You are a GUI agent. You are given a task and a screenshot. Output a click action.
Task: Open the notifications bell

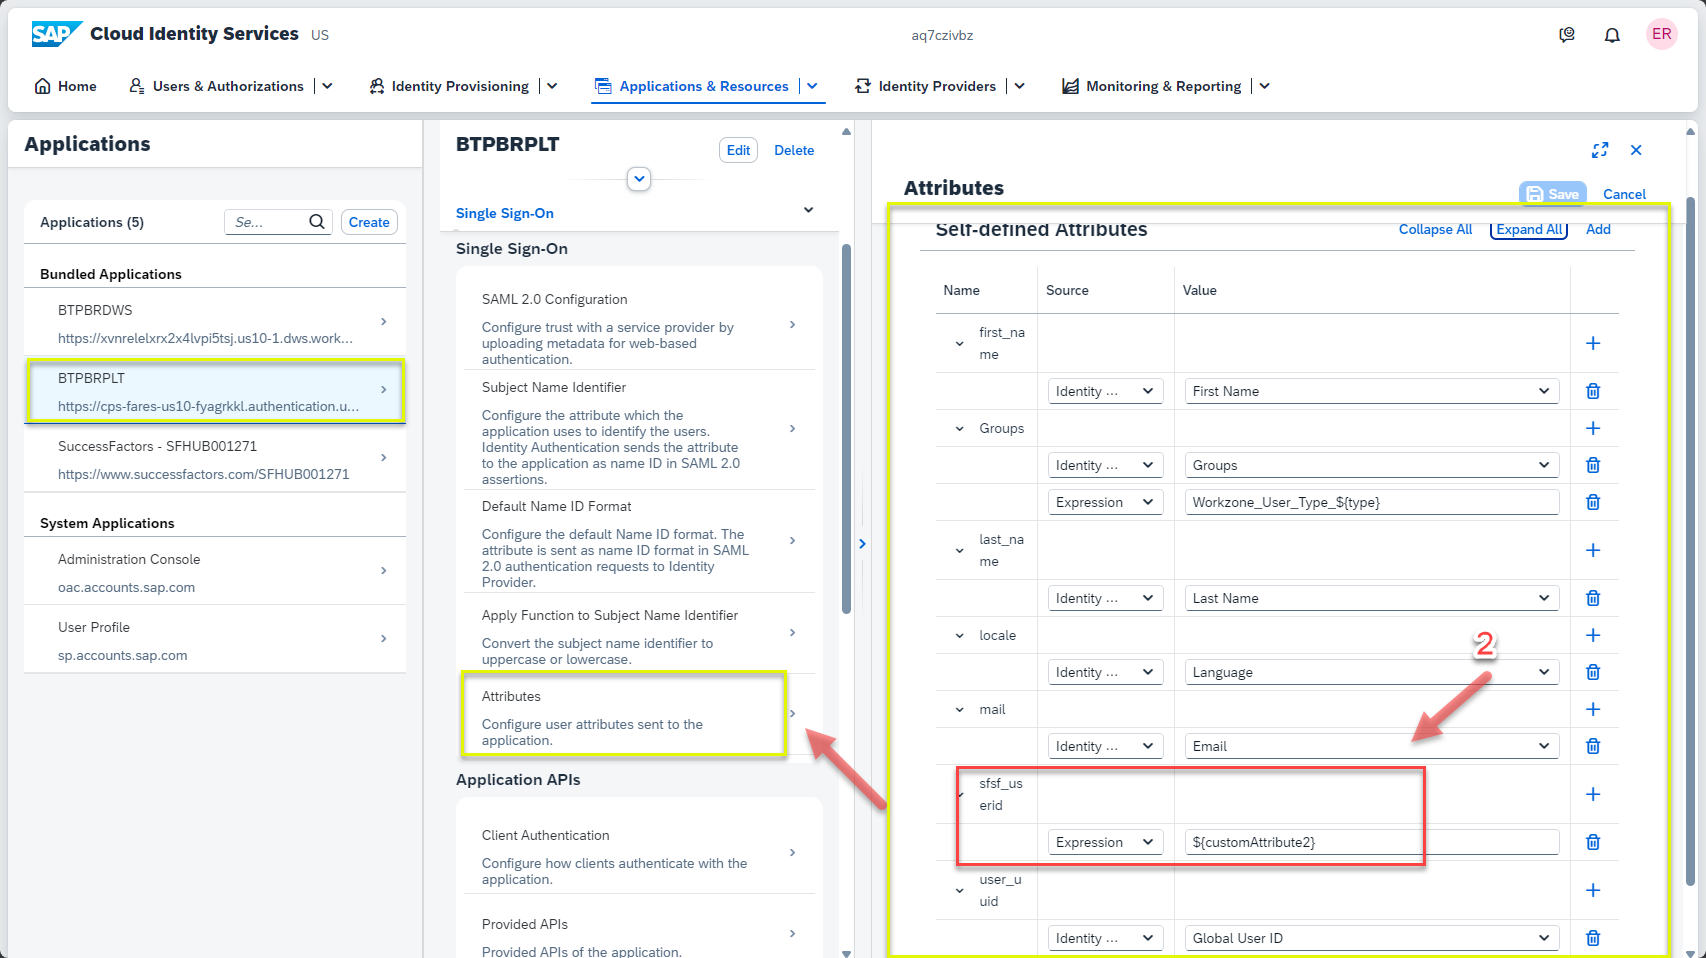[1612, 35]
